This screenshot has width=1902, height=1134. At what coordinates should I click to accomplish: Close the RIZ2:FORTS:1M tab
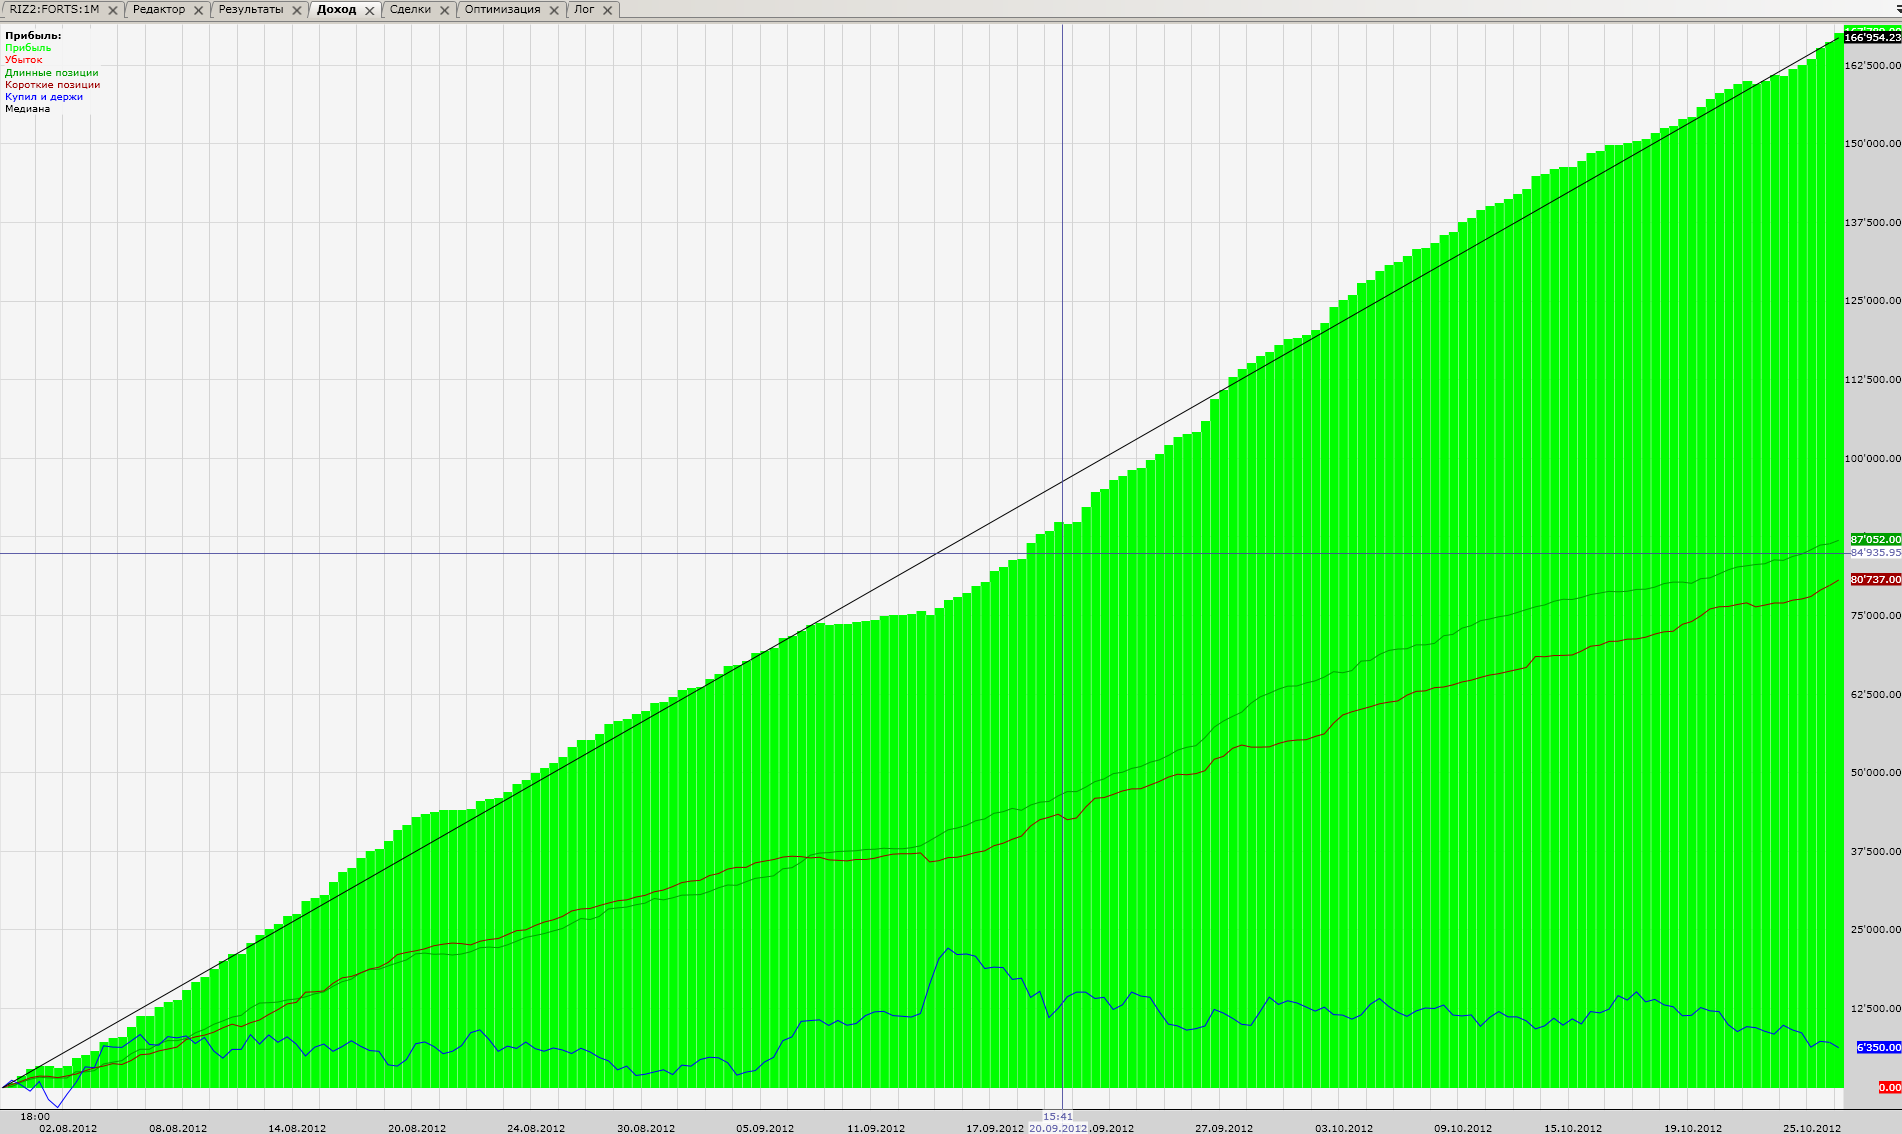[x=113, y=10]
